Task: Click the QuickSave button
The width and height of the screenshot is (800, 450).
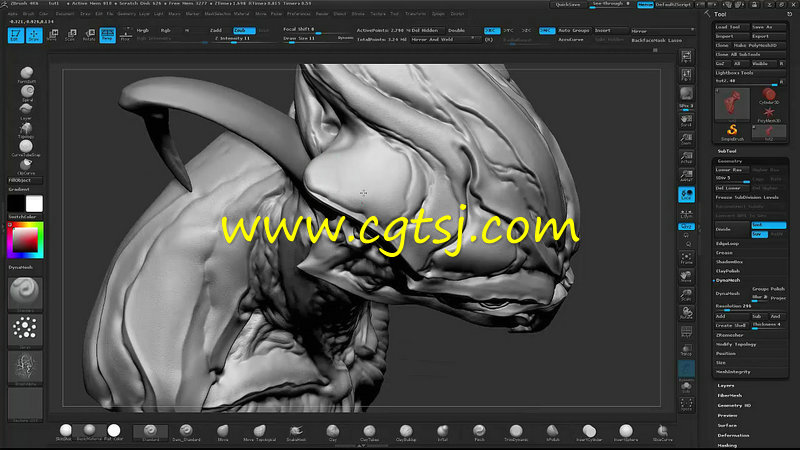Action: click(x=567, y=5)
